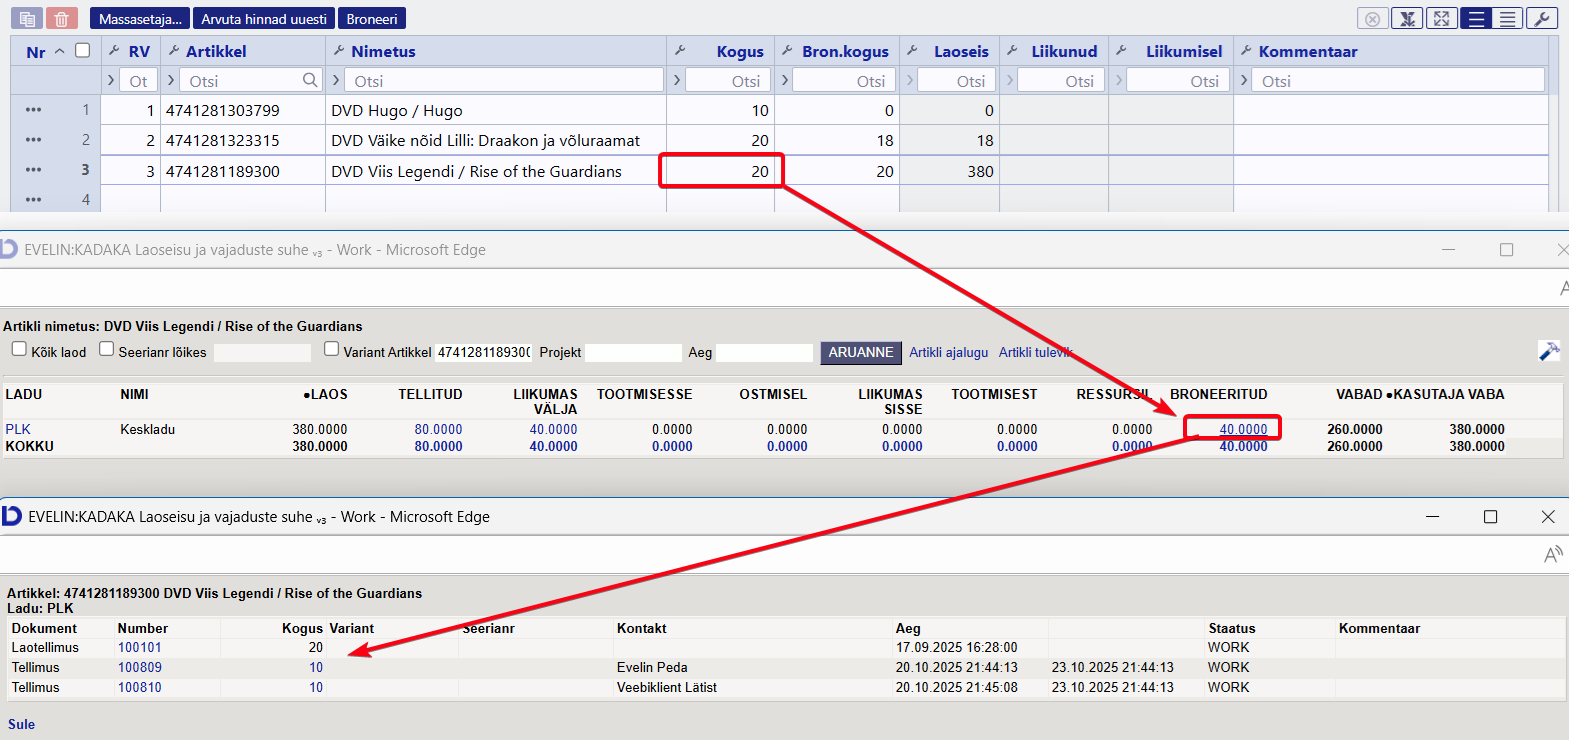The width and height of the screenshot is (1569, 740).
Task: Open table settings wrench icon
Action: point(1541,19)
